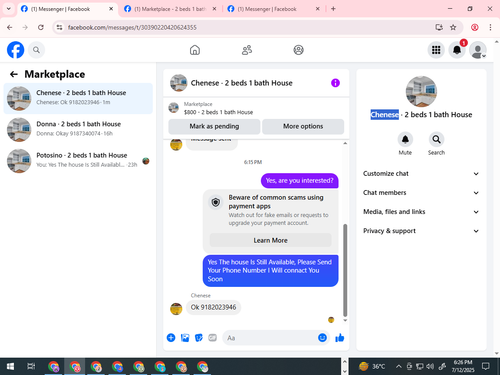Click the chat vertical scrollbar thumb

pyautogui.click(x=345, y=270)
